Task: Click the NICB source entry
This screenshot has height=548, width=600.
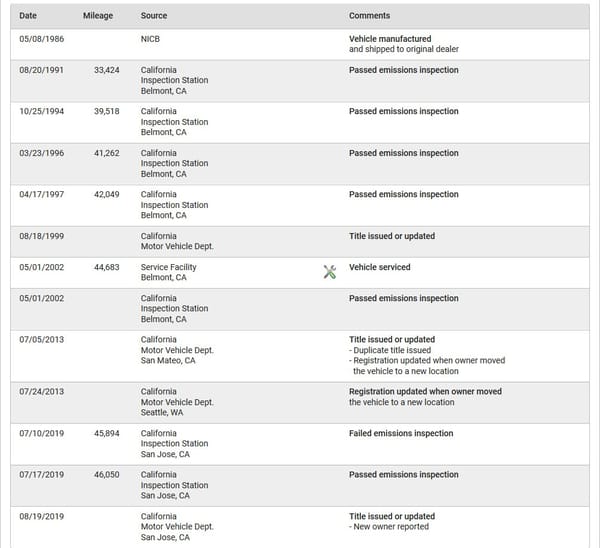Action: [x=150, y=39]
